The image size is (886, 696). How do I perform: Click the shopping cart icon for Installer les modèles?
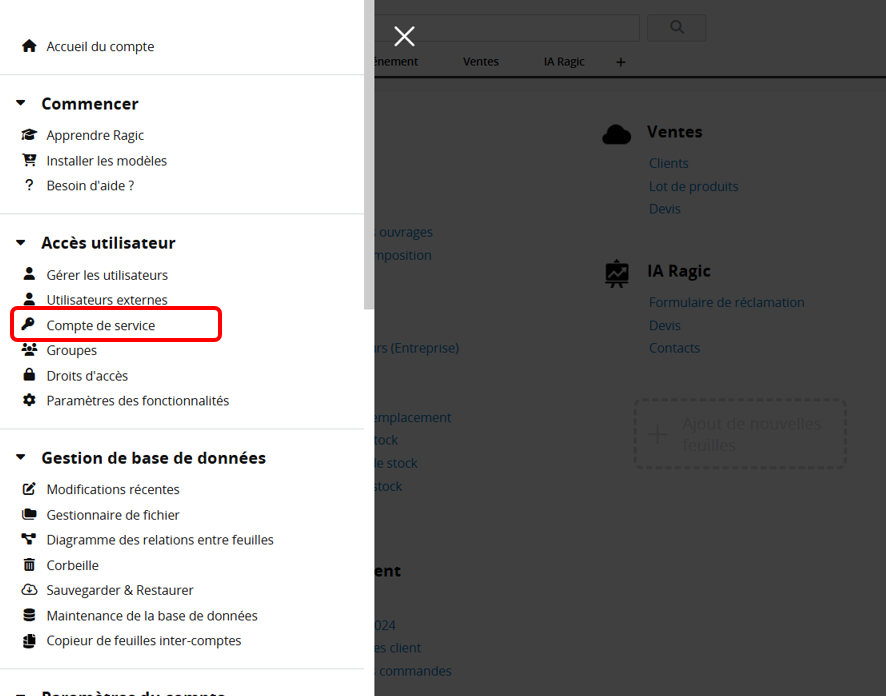[29, 160]
